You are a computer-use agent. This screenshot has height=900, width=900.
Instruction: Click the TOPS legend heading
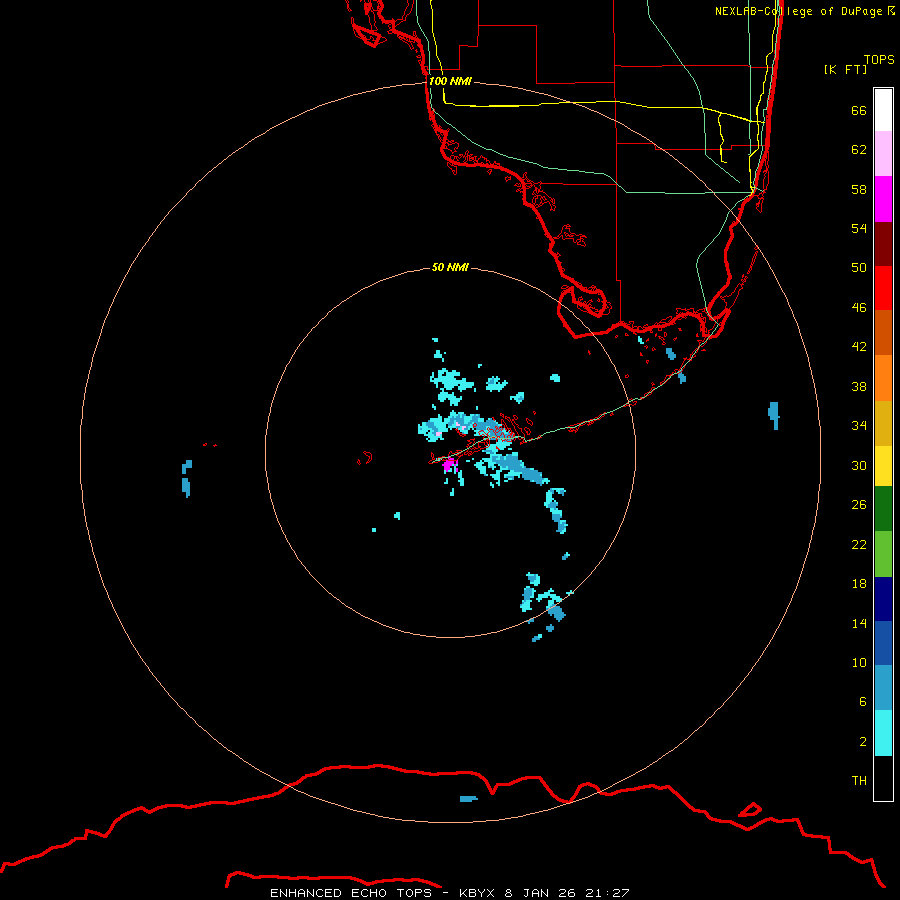coord(879,59)
